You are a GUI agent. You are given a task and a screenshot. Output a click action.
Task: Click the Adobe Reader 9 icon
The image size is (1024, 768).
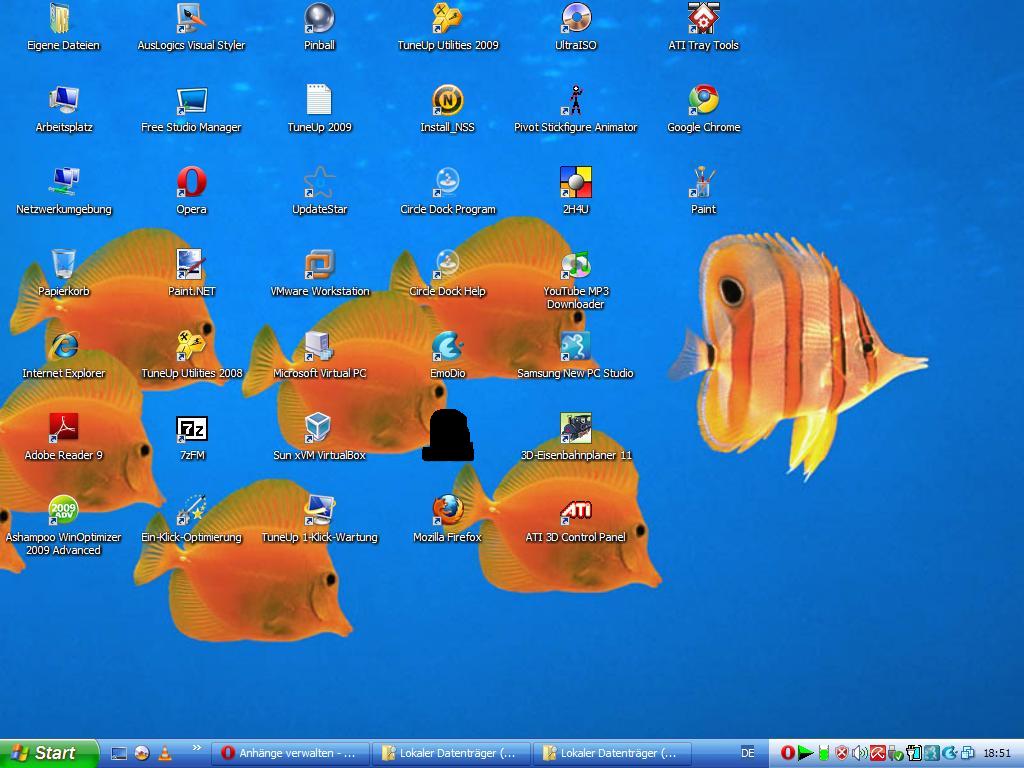(x=63, y=428)
